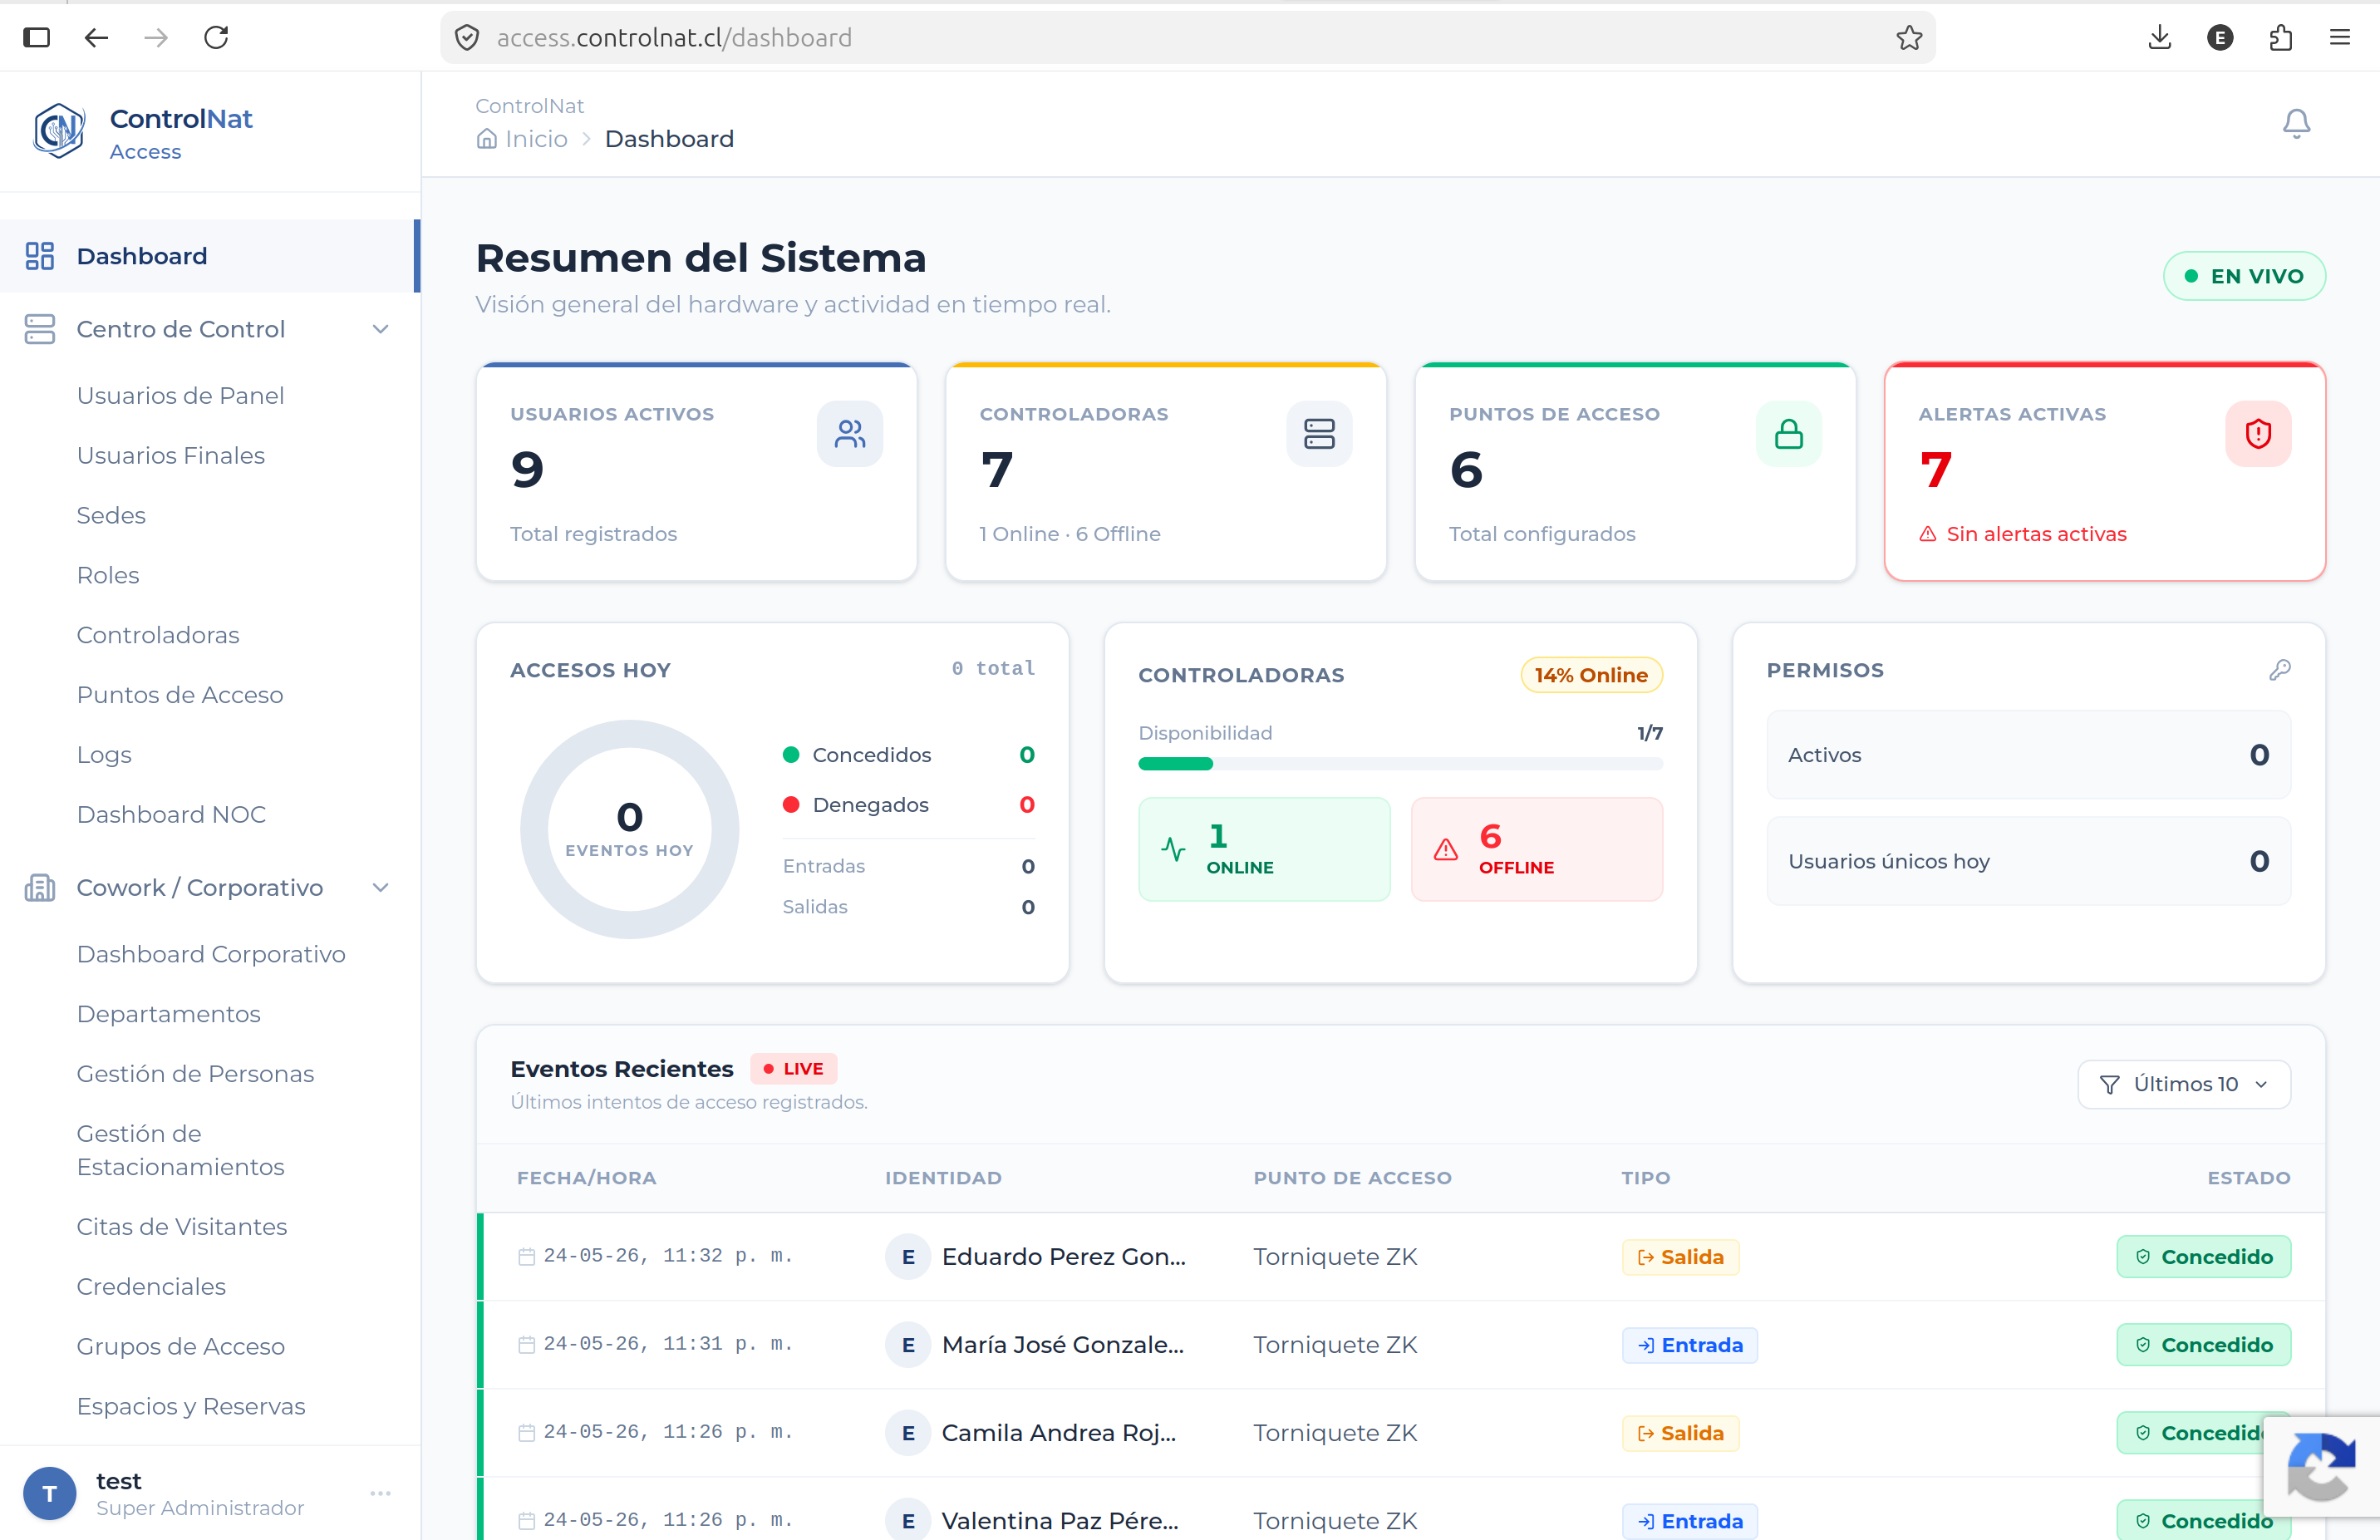Click the users icon in Usuarios Activos card
Screen dimensions: 2380x1540
(x=850, y=434)
